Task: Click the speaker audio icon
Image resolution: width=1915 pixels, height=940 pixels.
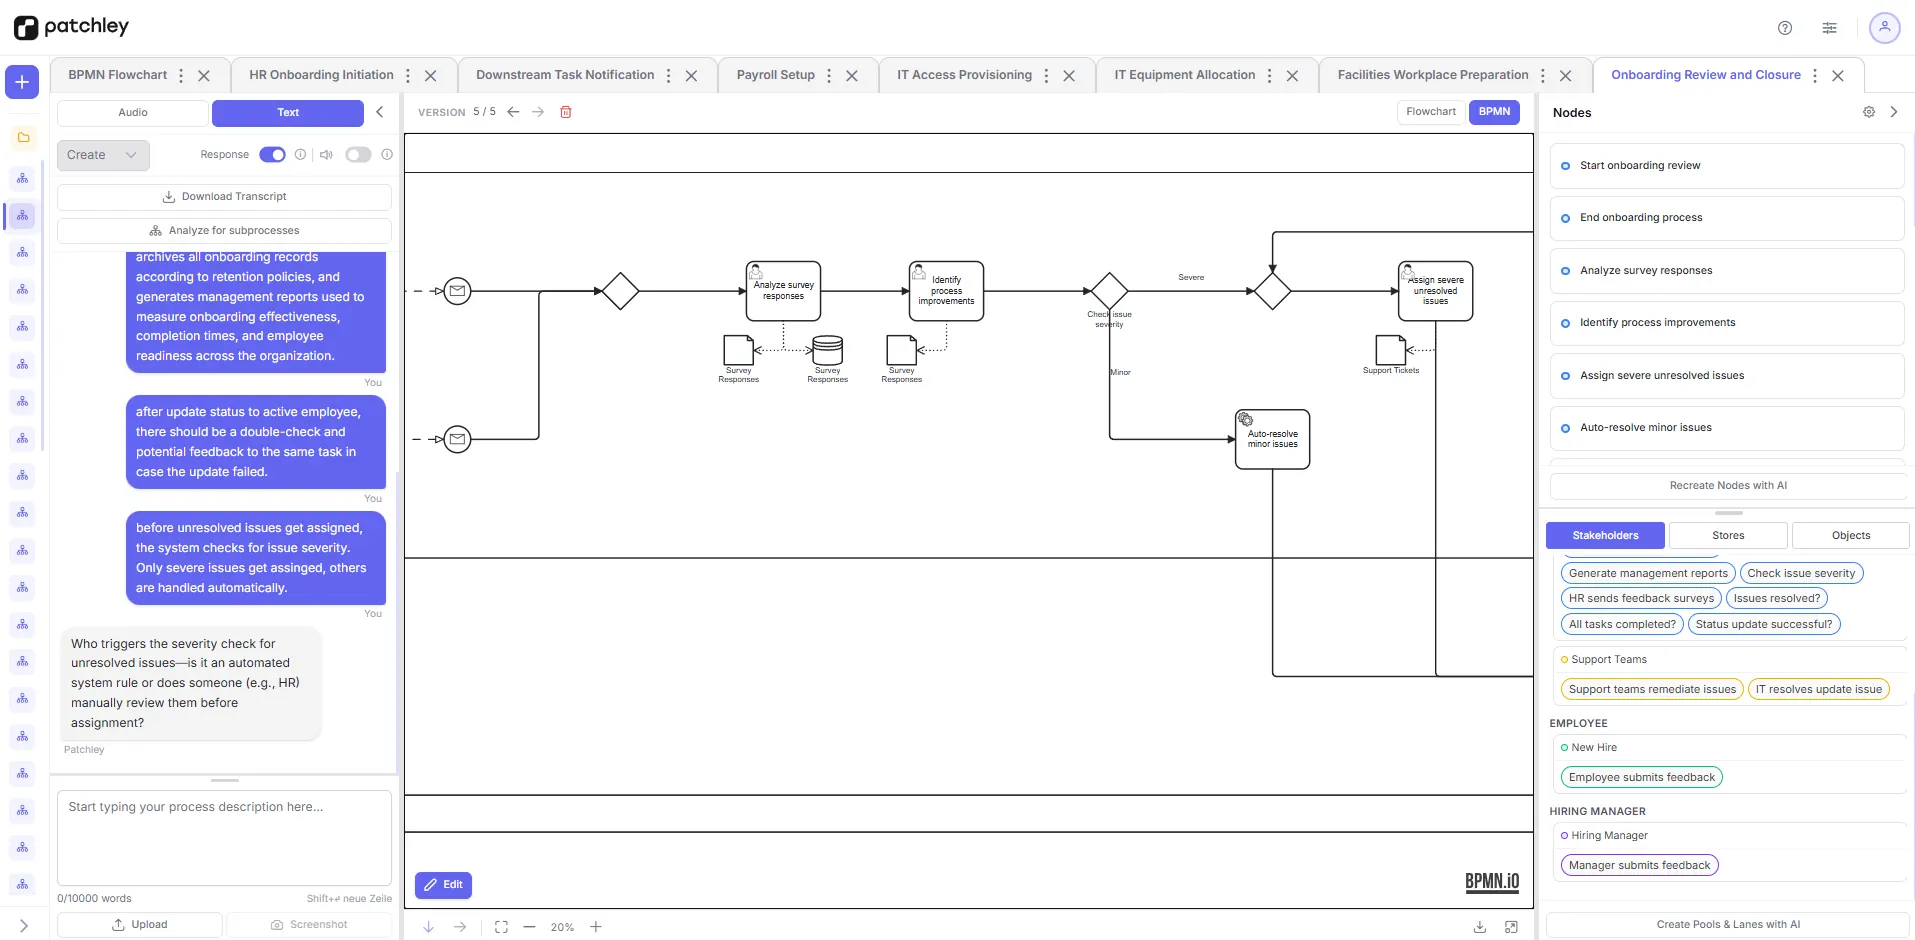Action: pyautogui.click(x=326, y=155)
